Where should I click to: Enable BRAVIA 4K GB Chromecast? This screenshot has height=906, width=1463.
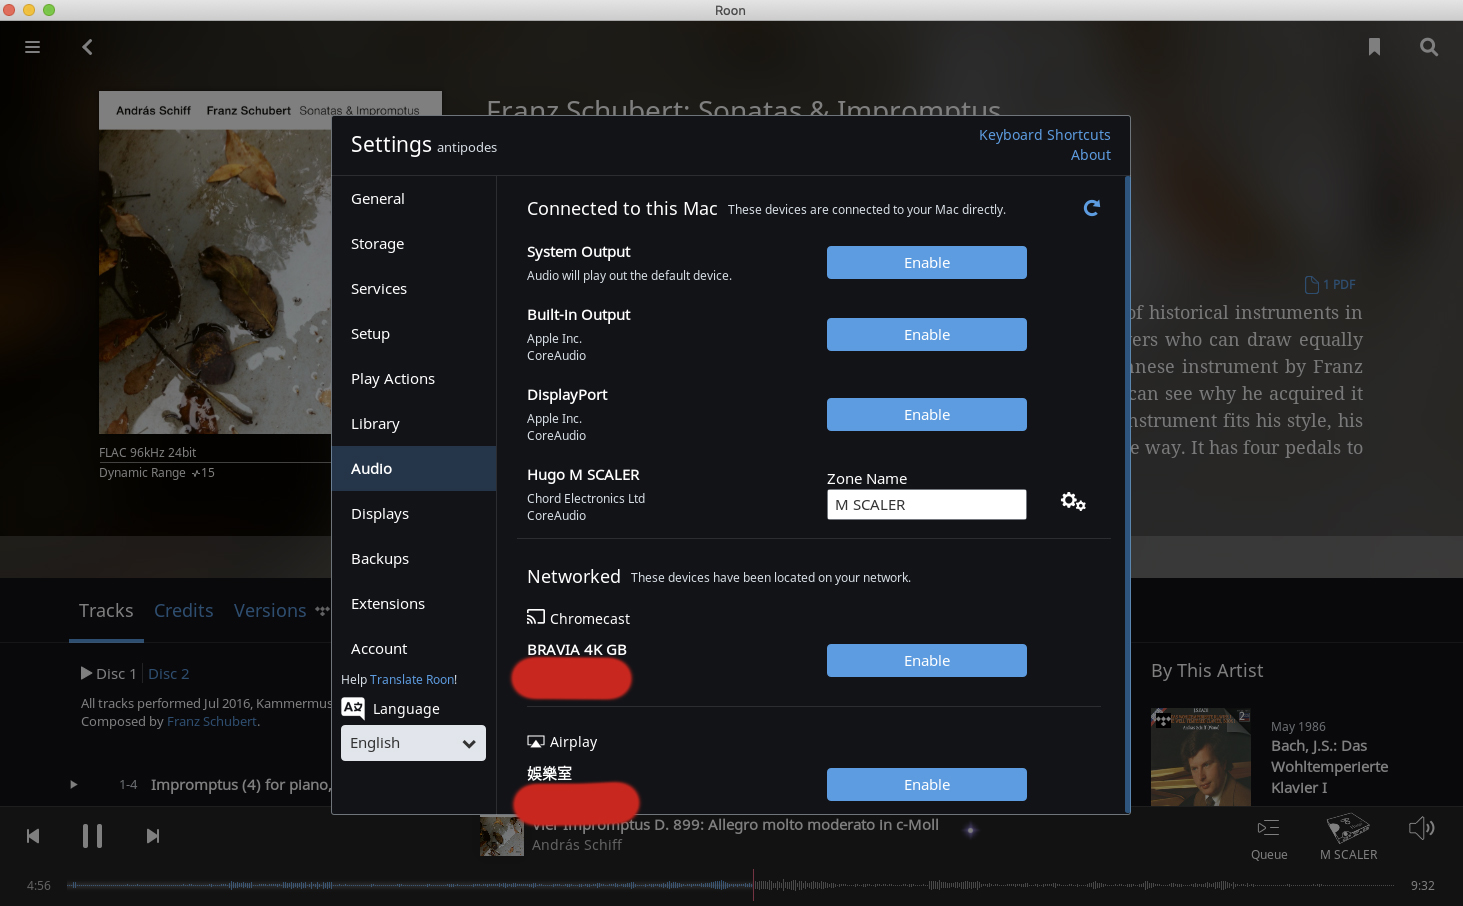coord(926,660)
